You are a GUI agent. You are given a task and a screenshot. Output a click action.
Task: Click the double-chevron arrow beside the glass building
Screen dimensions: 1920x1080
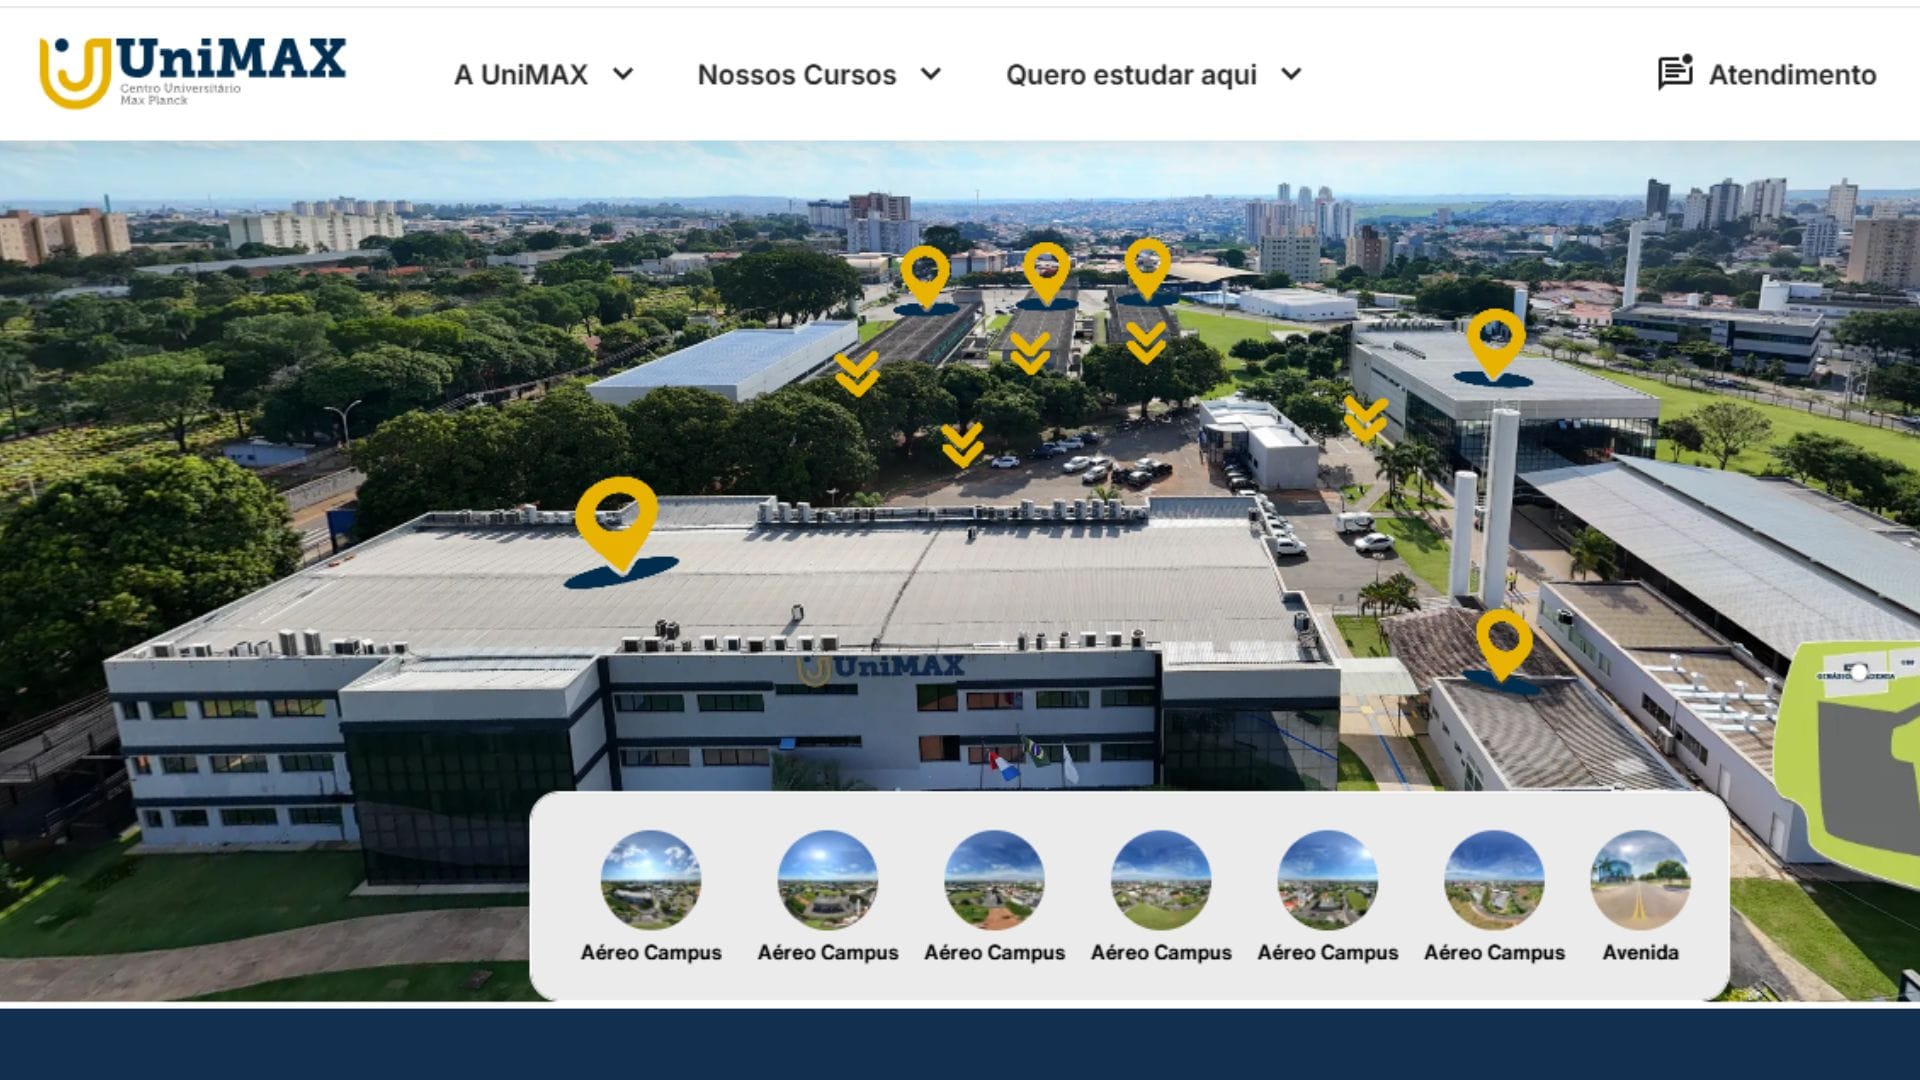[x=1365, y=418]
